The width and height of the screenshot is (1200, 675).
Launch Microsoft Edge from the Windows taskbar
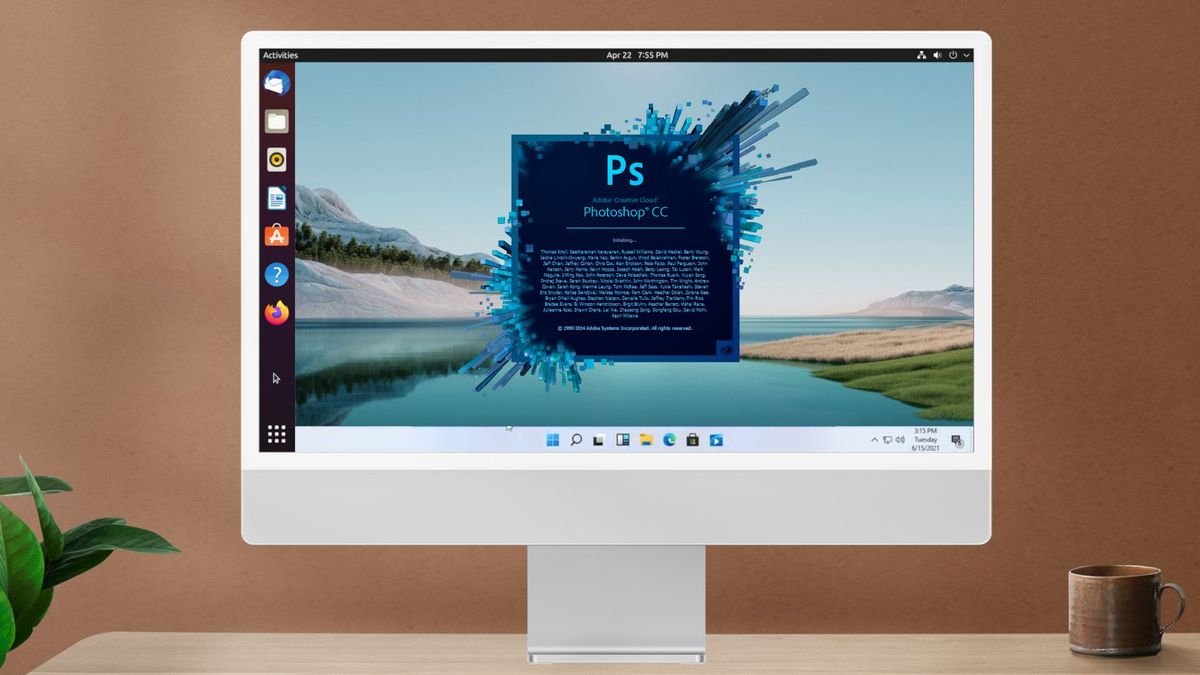(669, 437)
